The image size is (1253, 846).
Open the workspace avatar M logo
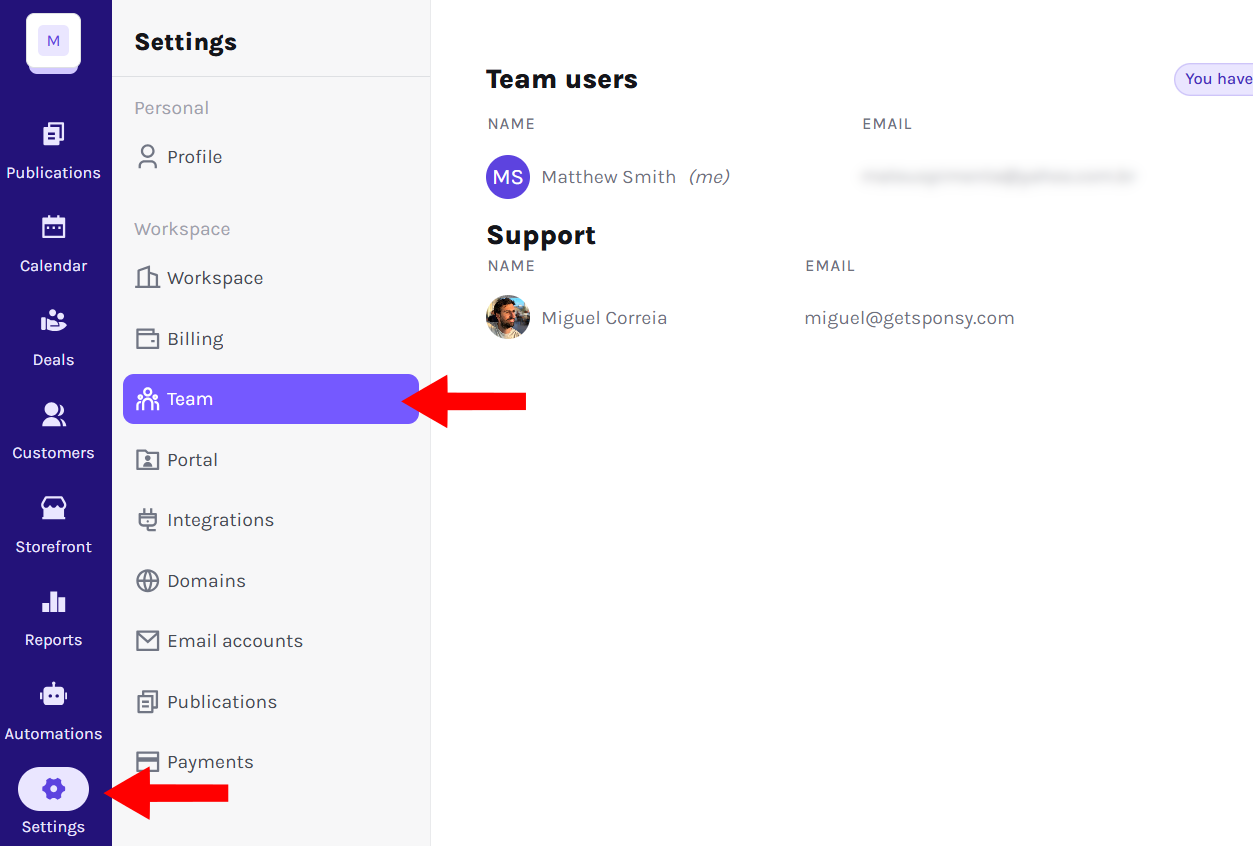click(53, 41)
